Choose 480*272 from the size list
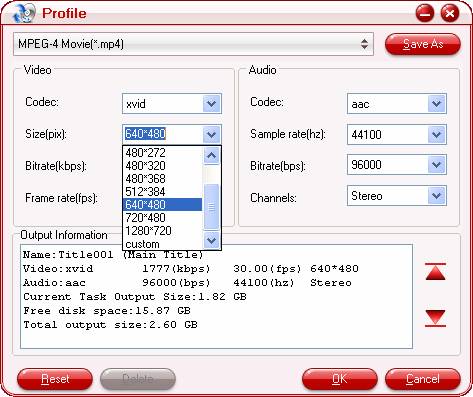Image resolution: width=473 pixels, height=397 pixels. point(163,153)
